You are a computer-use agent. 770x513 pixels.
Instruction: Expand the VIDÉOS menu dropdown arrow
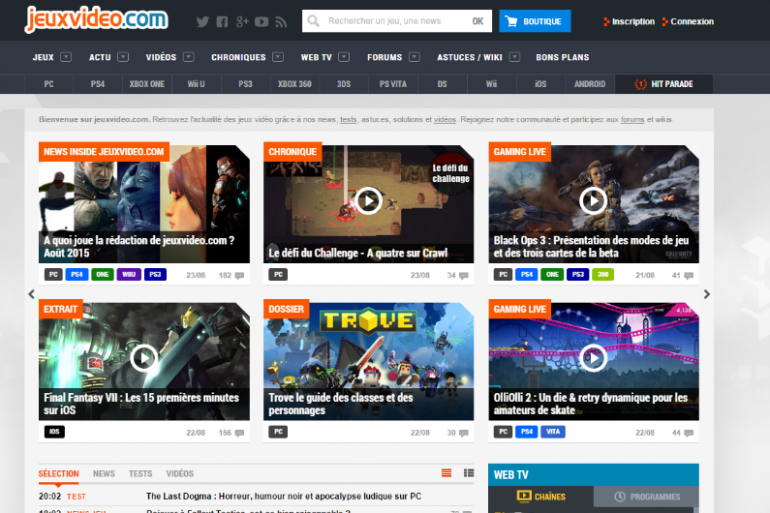point(188,57)
